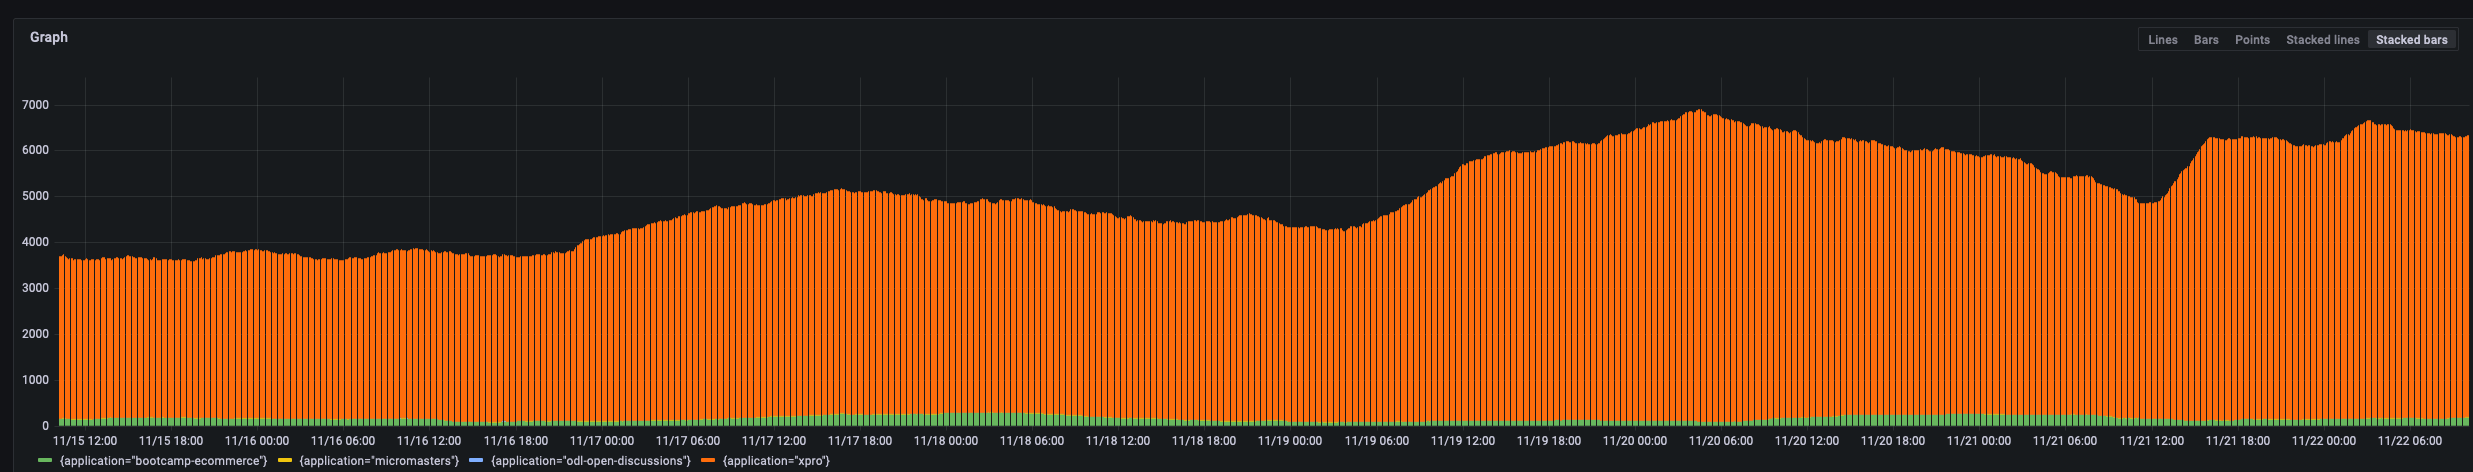This screenshot has width=2473, height=472.
Task: Click the 11/21 06:00 x-axis label
Action: point(2065,441)
